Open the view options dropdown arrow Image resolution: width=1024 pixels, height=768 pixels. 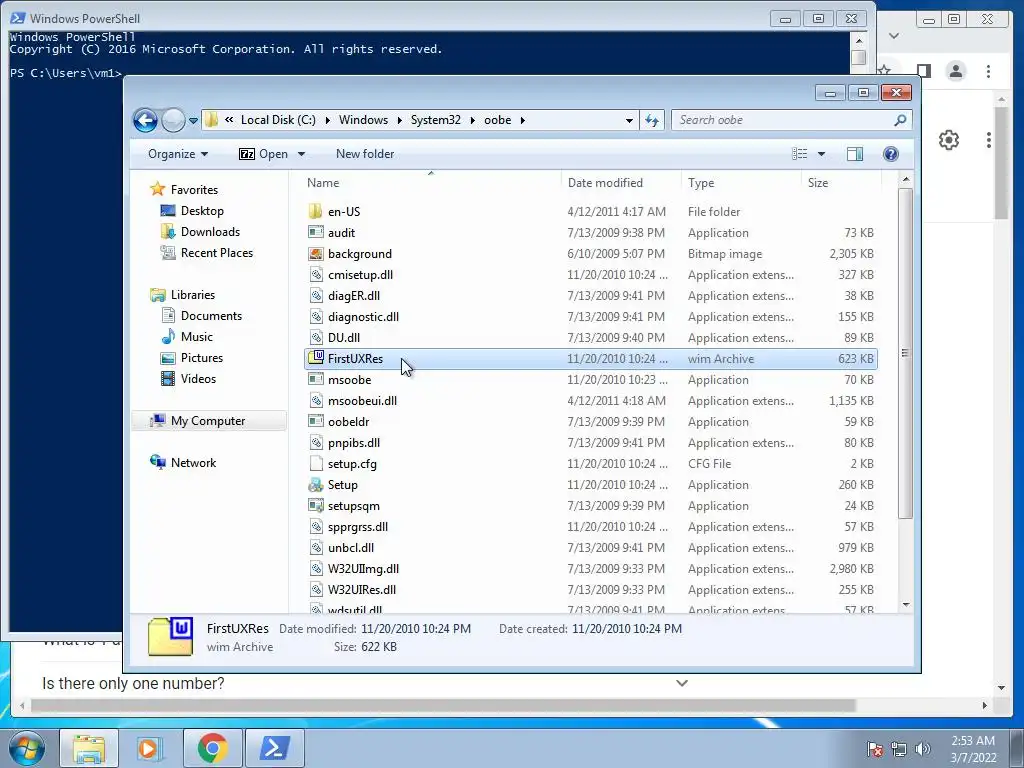(822, 154)
